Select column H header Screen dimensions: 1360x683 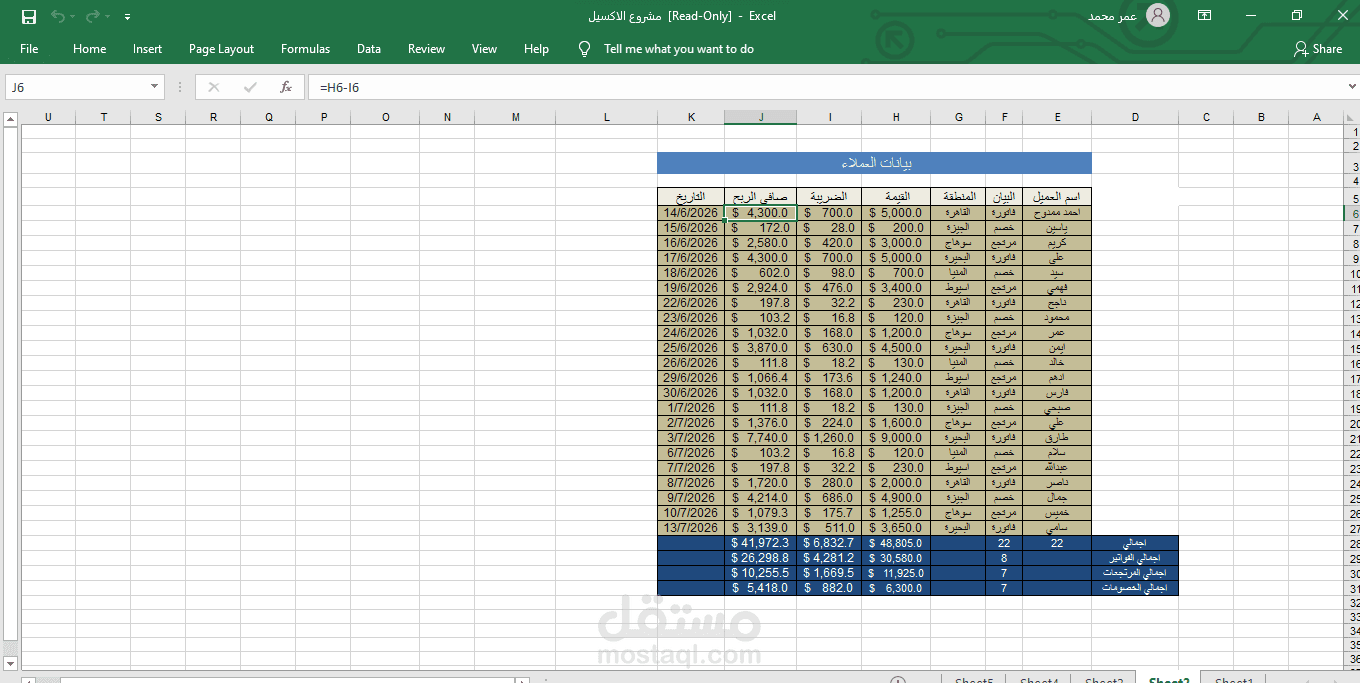pos(896,117)
